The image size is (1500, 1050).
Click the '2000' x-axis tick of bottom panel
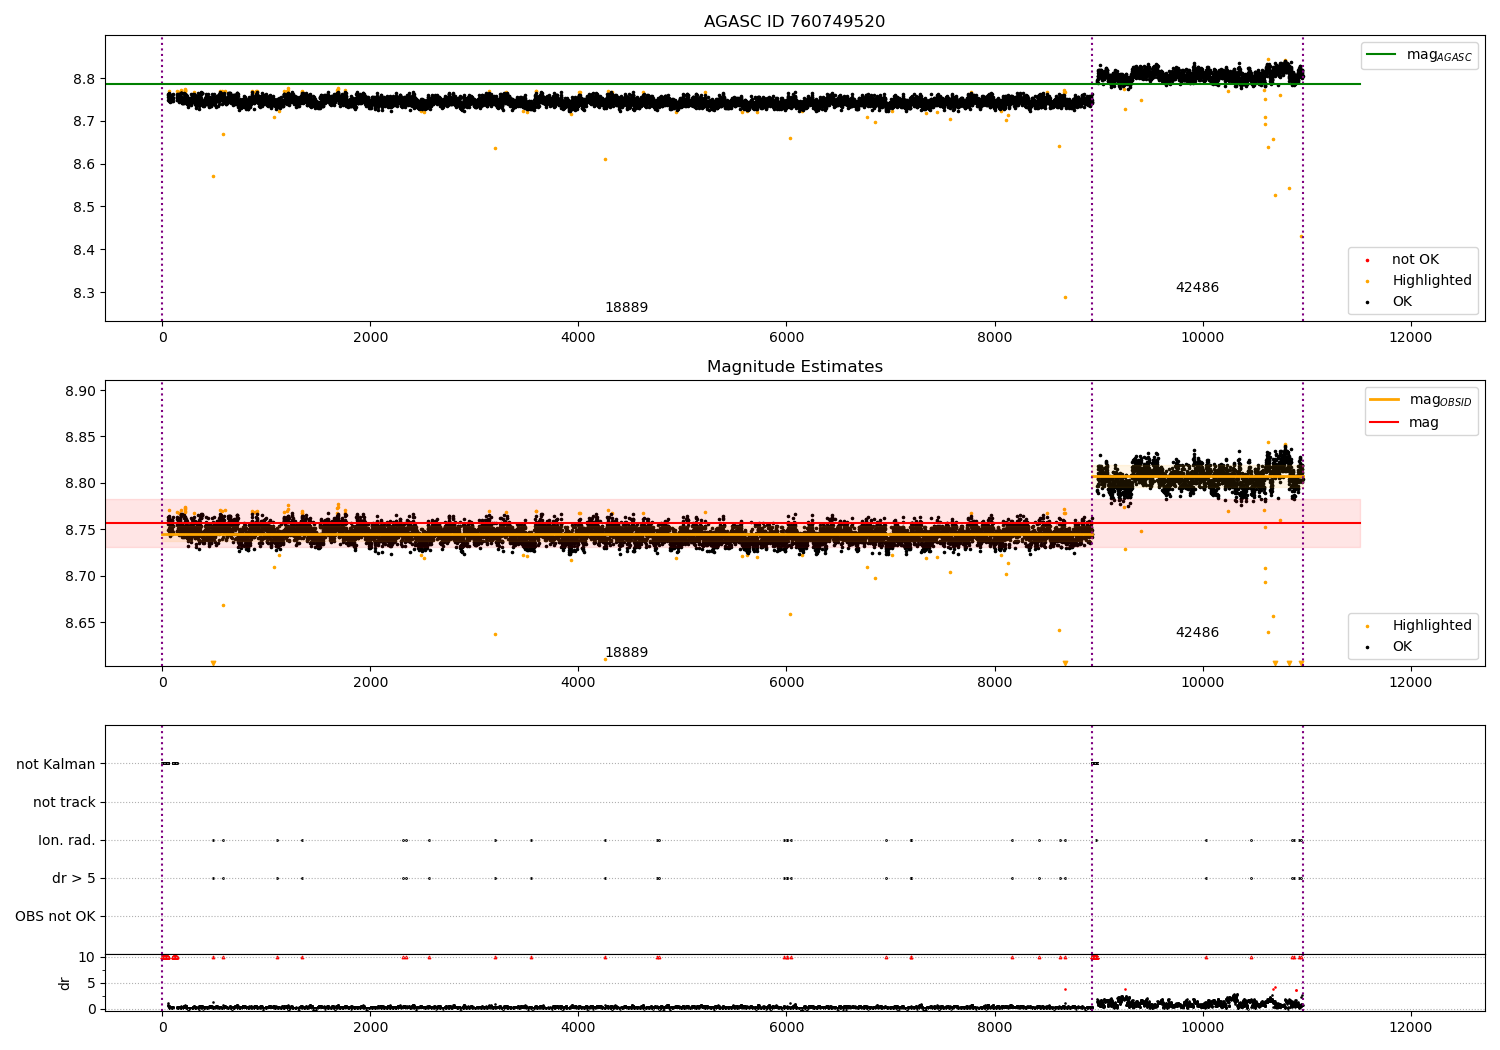pos(370,1028)
